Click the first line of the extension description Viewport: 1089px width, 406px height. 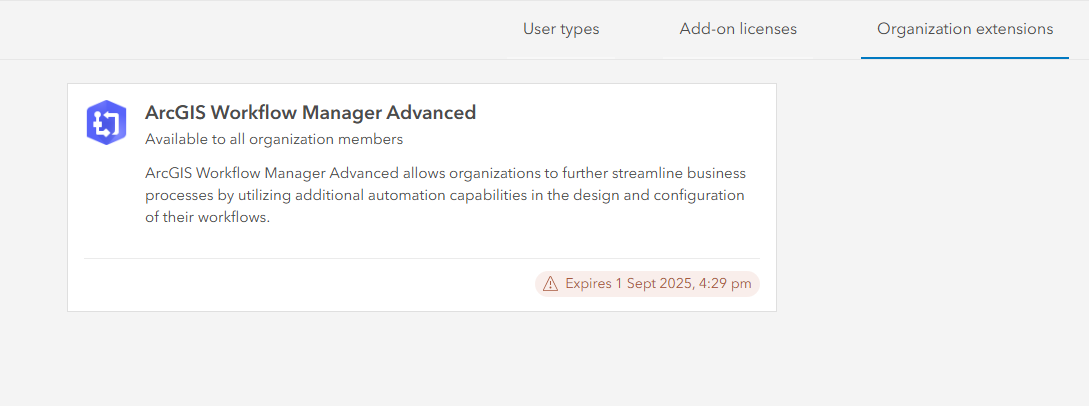coord(445,173)
